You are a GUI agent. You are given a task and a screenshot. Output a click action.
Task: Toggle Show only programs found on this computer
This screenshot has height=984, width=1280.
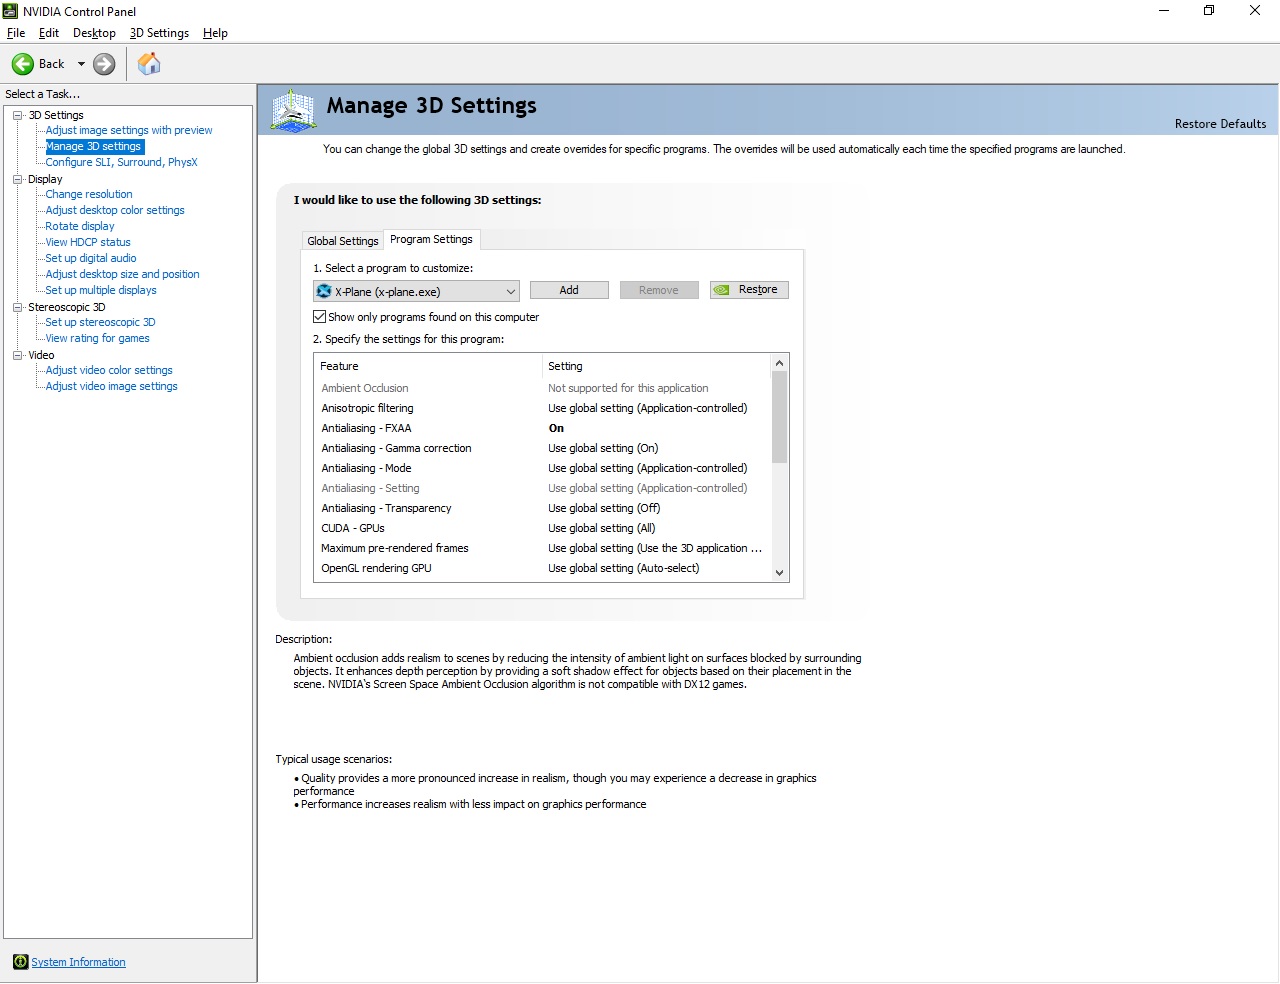click(320, 317)
